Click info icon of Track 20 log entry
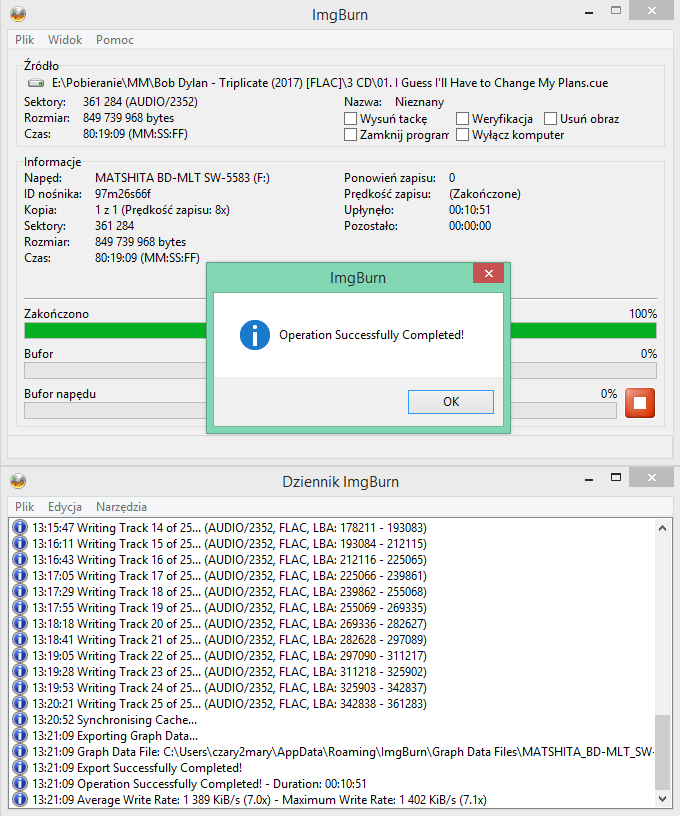680x816 pixels. click(x=19, y=624)
